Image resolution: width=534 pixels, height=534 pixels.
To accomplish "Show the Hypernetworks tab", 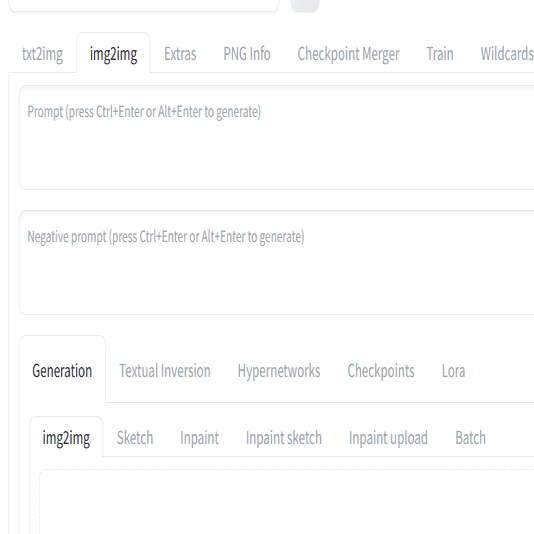I will tap(279, 371).
